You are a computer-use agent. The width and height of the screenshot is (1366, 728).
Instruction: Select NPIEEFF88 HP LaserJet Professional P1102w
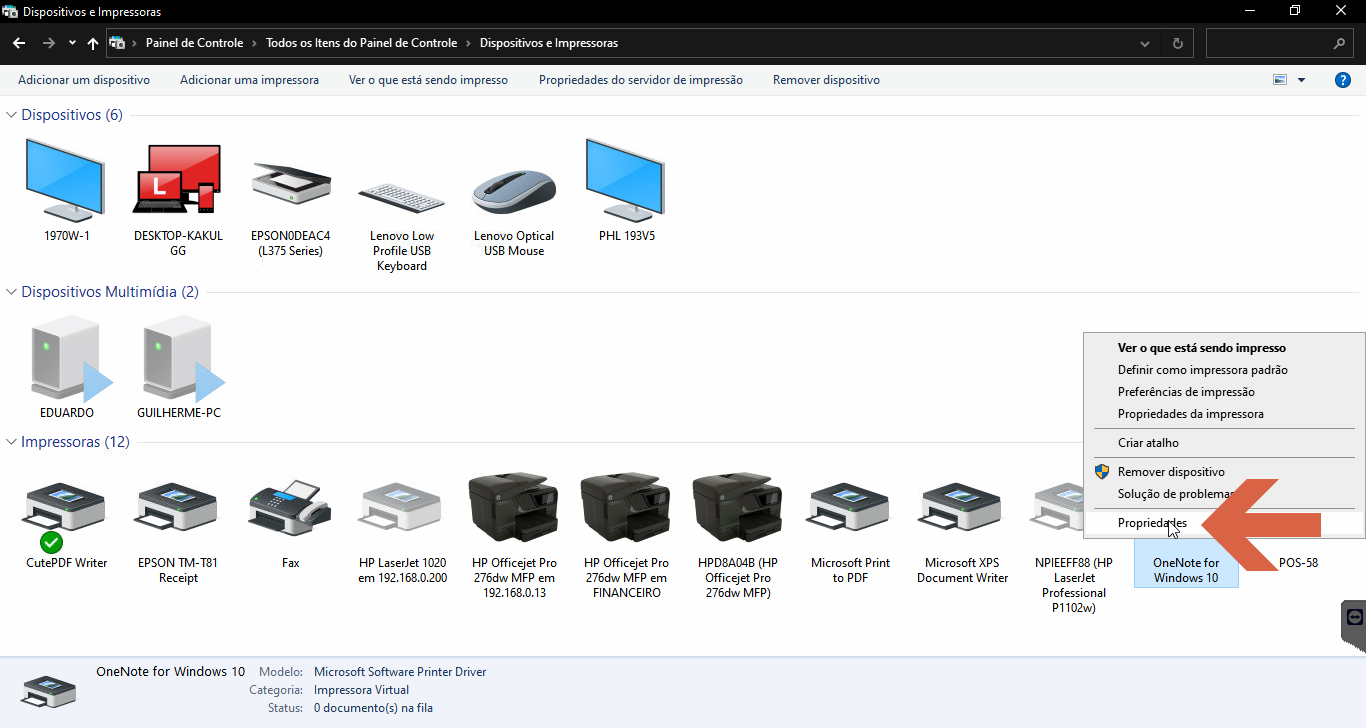pyautogui.click(x=1058, y=508)
